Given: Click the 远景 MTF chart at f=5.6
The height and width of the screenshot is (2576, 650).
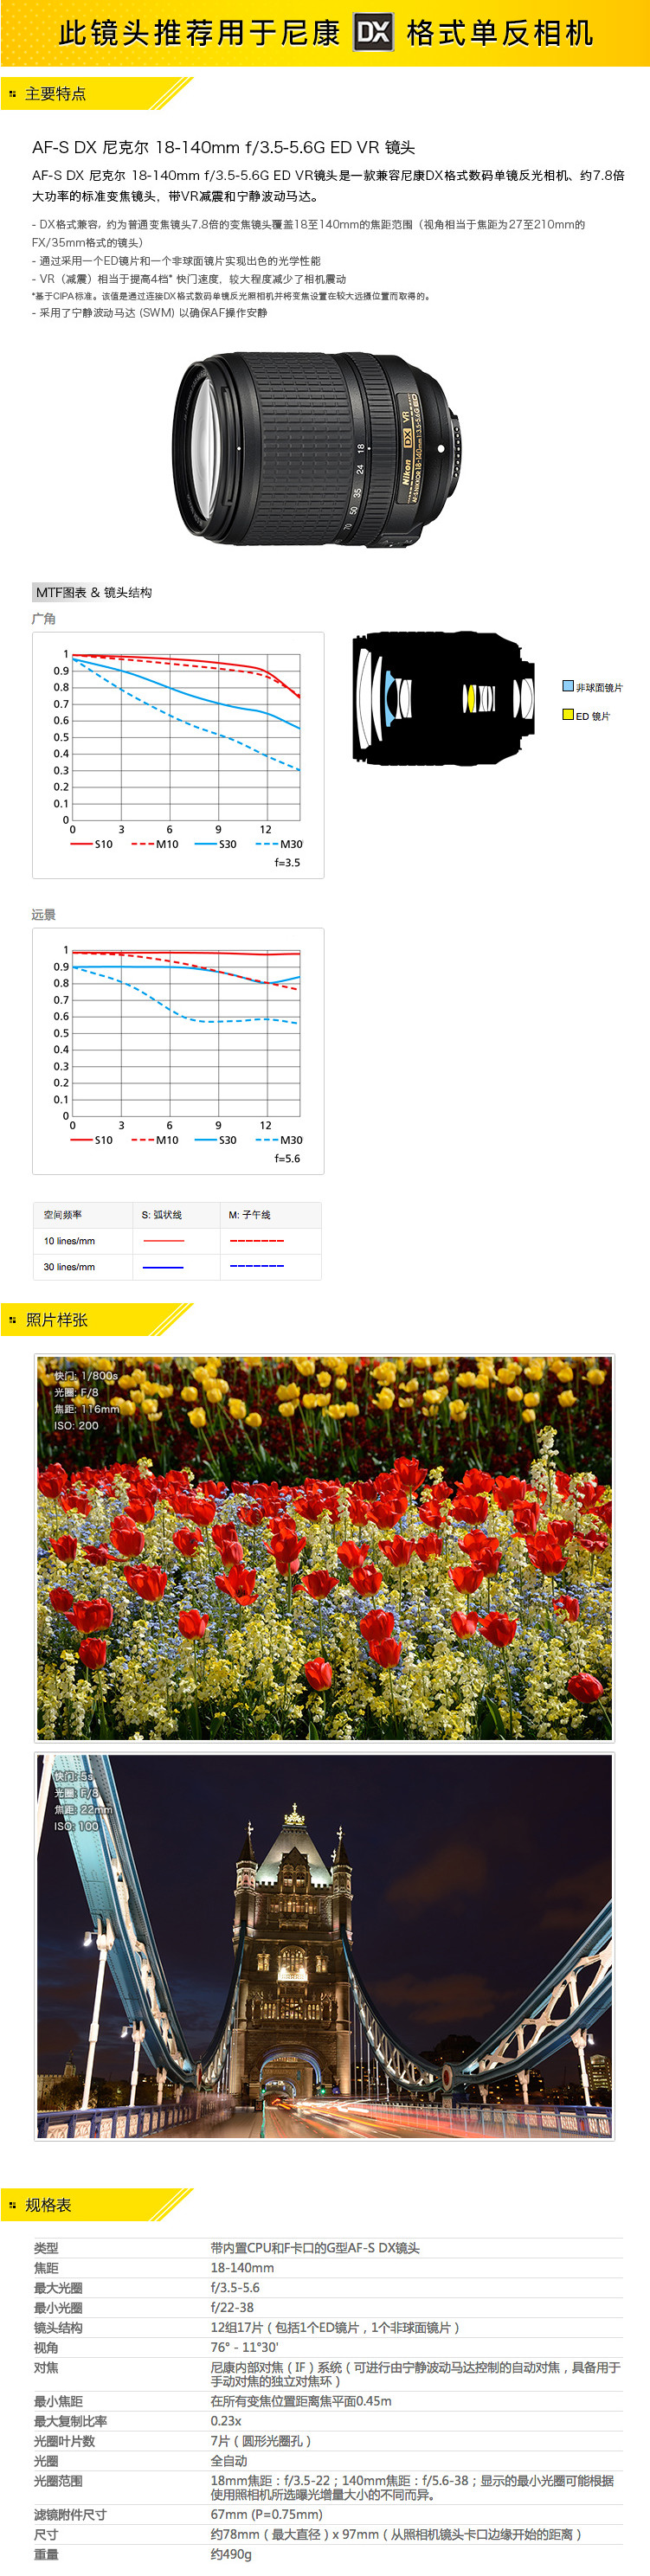Looking at the screenshot, I should (178, 1050).
